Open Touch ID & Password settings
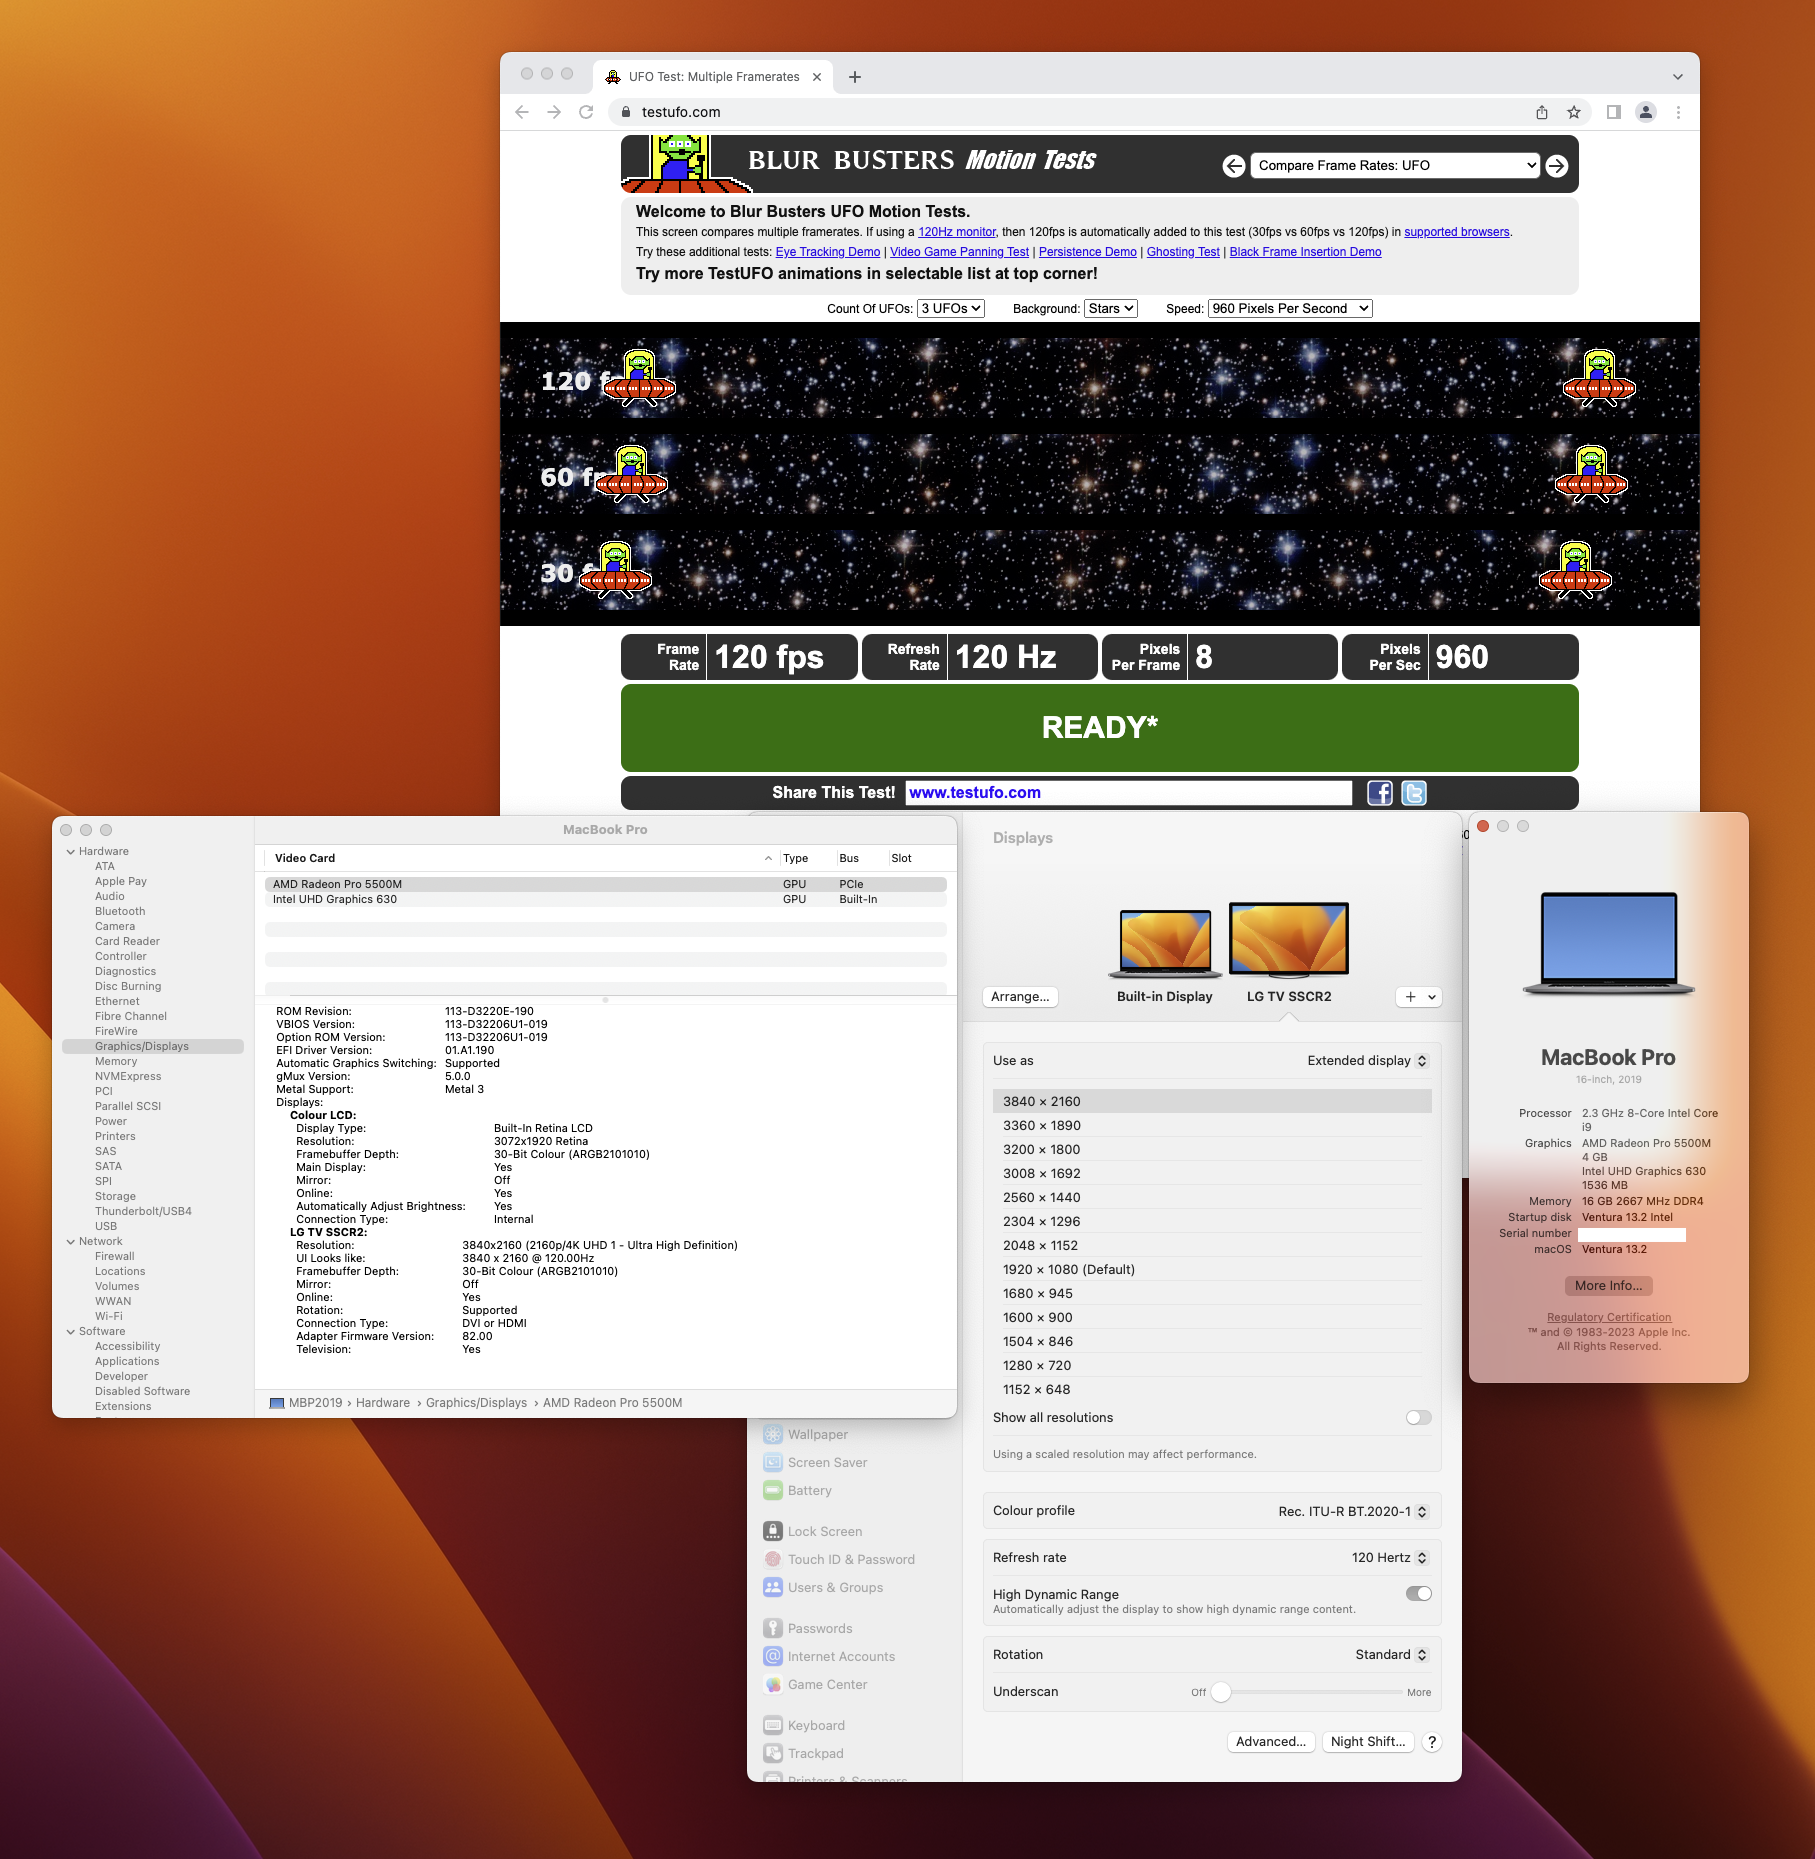 pos(840,1559)
